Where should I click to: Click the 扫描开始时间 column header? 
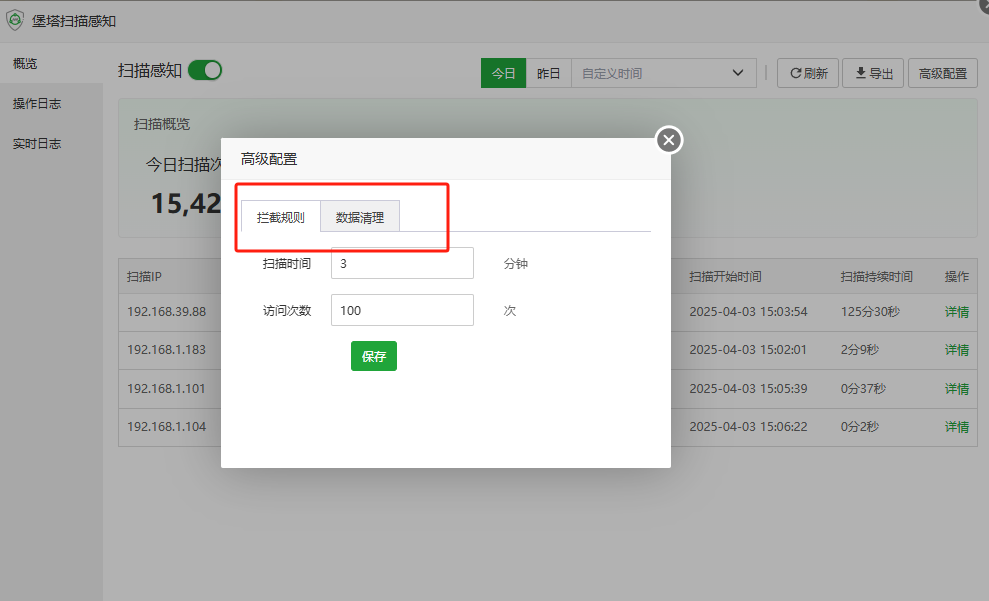point(725,276)
